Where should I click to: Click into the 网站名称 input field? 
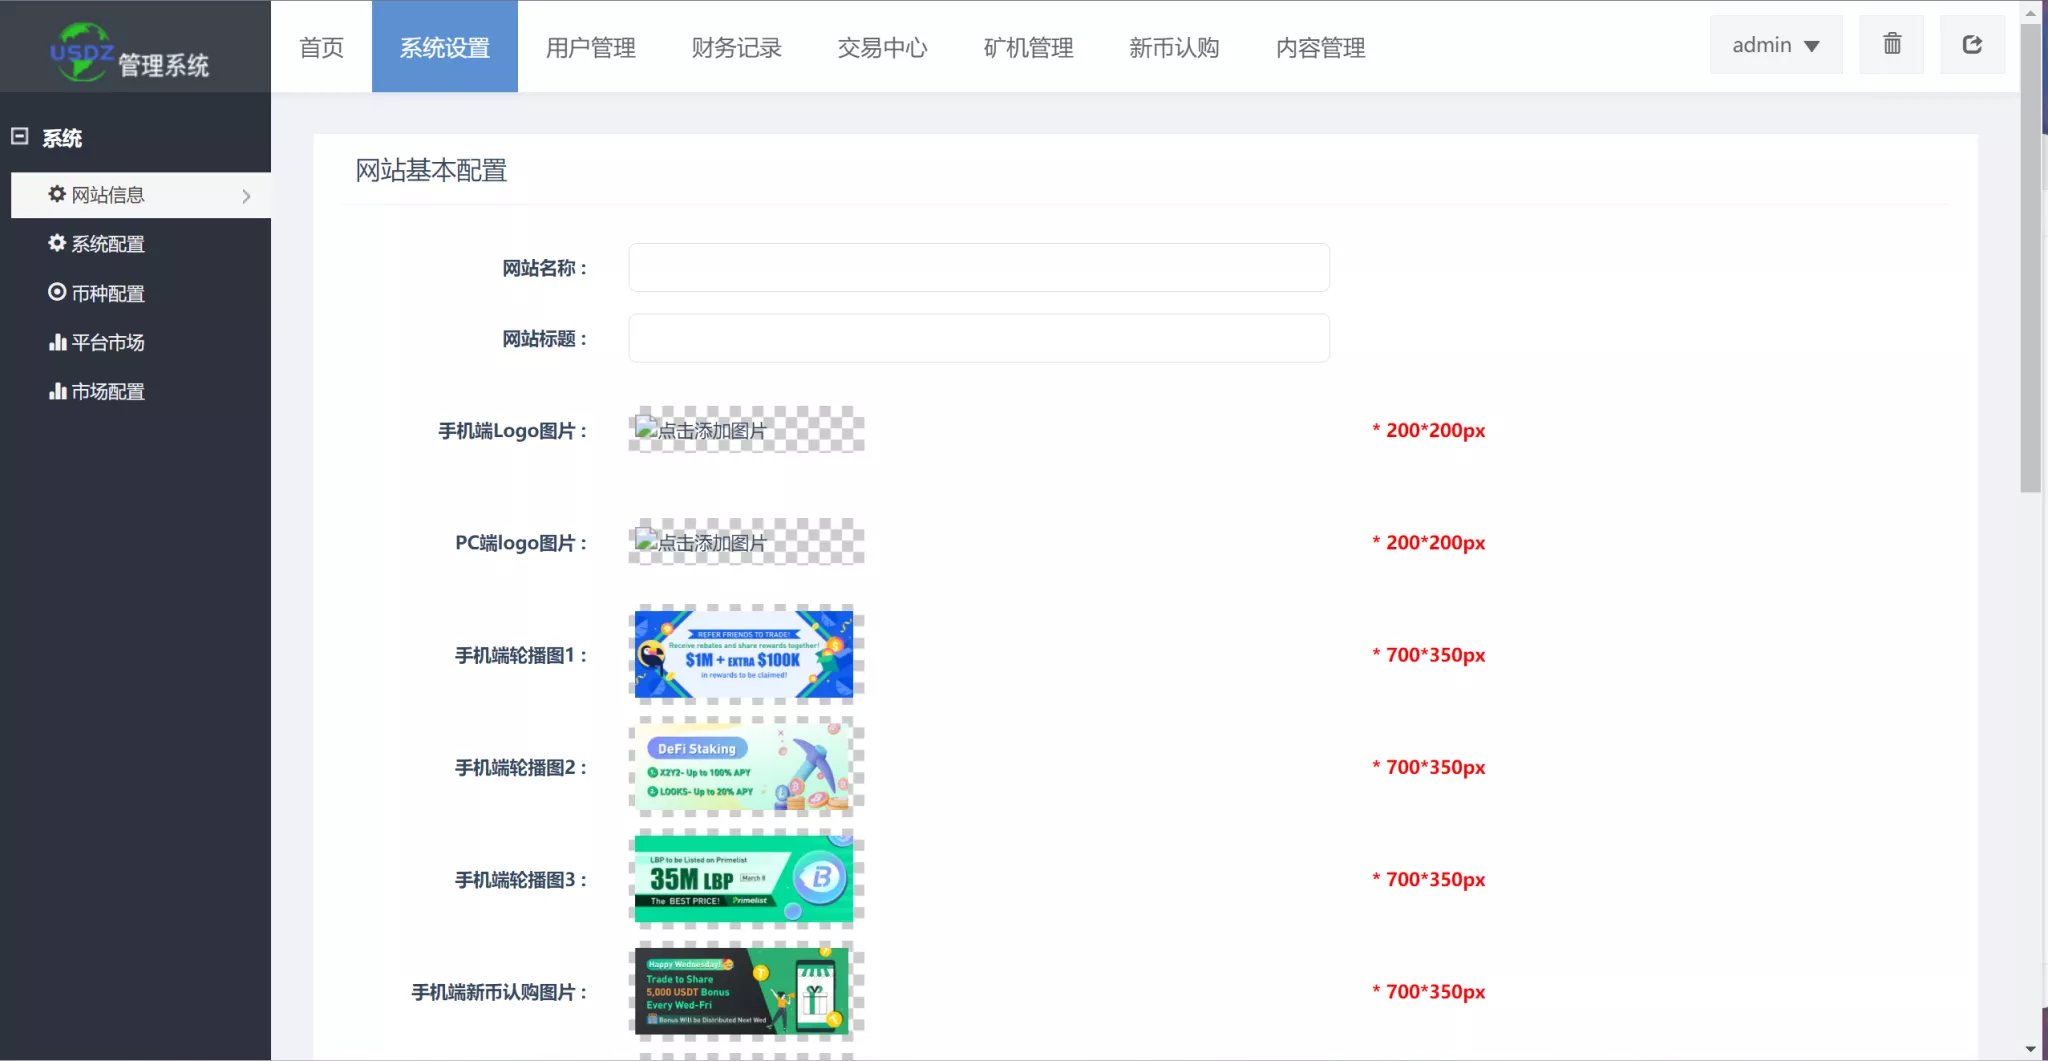978,268
